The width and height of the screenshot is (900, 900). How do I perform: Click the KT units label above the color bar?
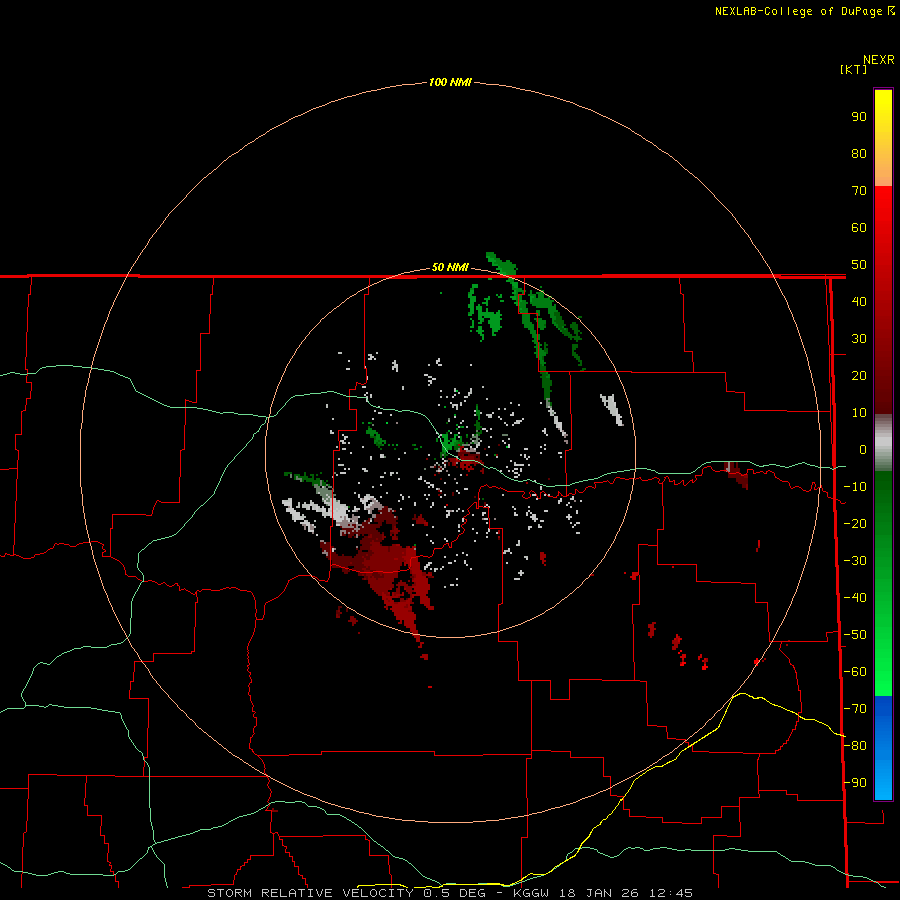click(x=854, y=69)
